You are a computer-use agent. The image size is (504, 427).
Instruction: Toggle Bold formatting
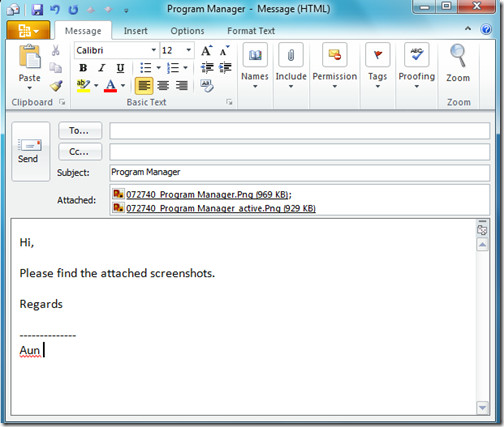click(x=83, y=68)
